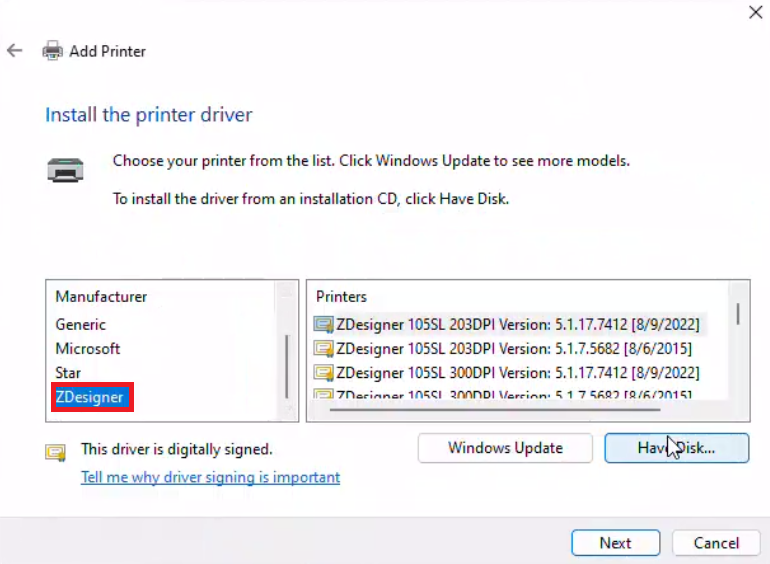
Task: Click the large printer illustration icon
Action: (x=65, y=170)
